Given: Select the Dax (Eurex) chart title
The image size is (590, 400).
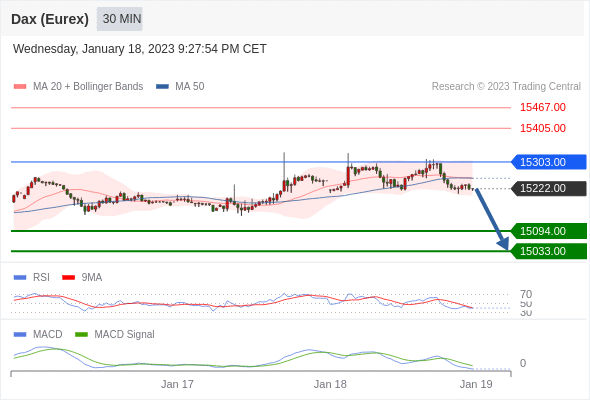Looking at the screenshot, I should point(50,19).
